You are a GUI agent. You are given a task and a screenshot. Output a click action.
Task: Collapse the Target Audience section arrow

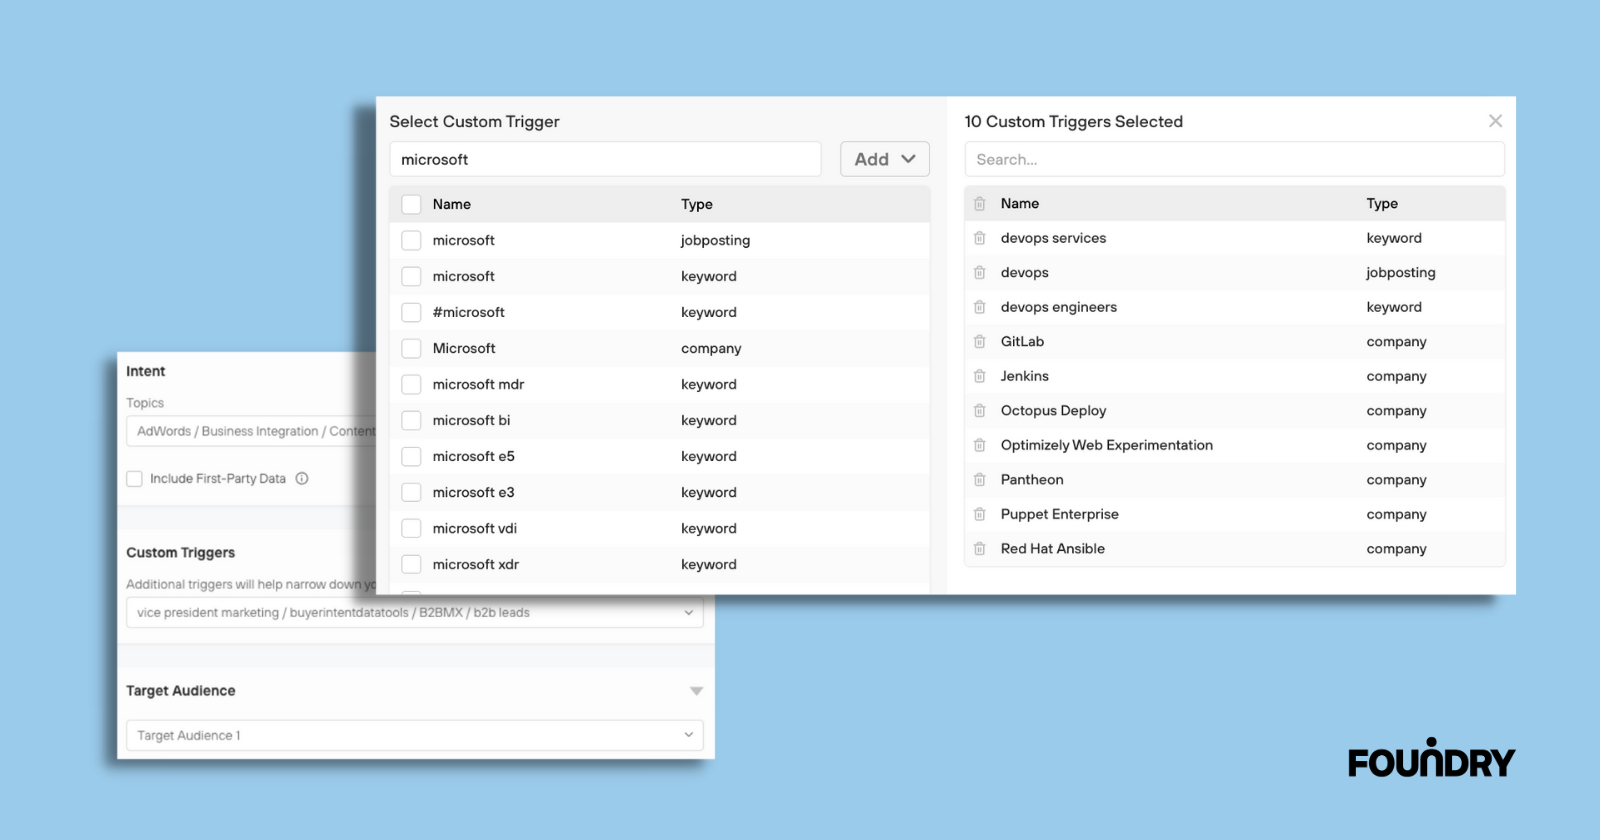[697, 691]
